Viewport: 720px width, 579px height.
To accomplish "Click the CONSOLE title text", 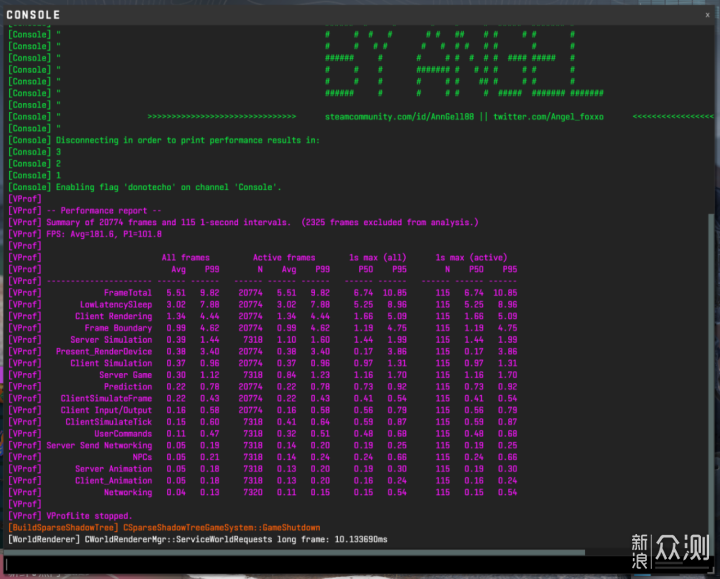I will click(x=33, y=15).
